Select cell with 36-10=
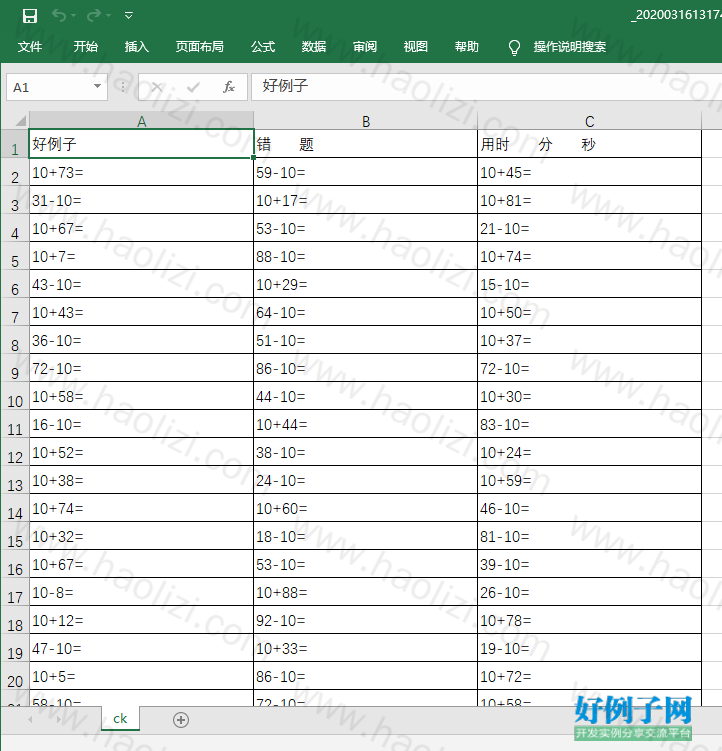Image resolution: width=722 pixels, height=751 pixels. (141, 340)
